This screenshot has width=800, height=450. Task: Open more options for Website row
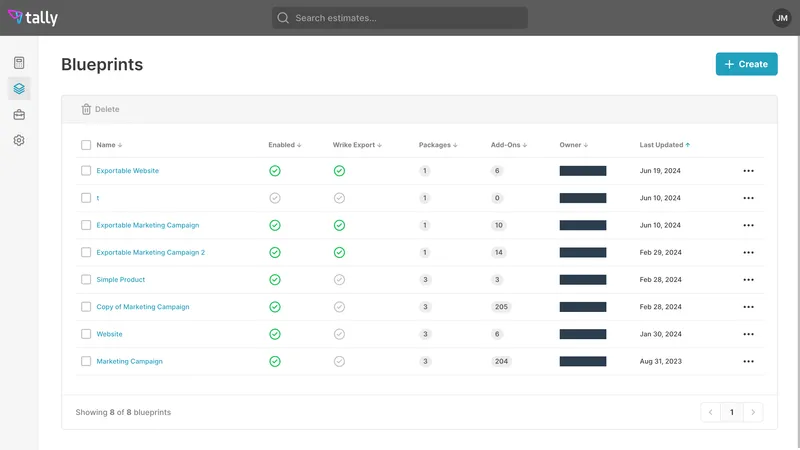click(x=748, y=334)
